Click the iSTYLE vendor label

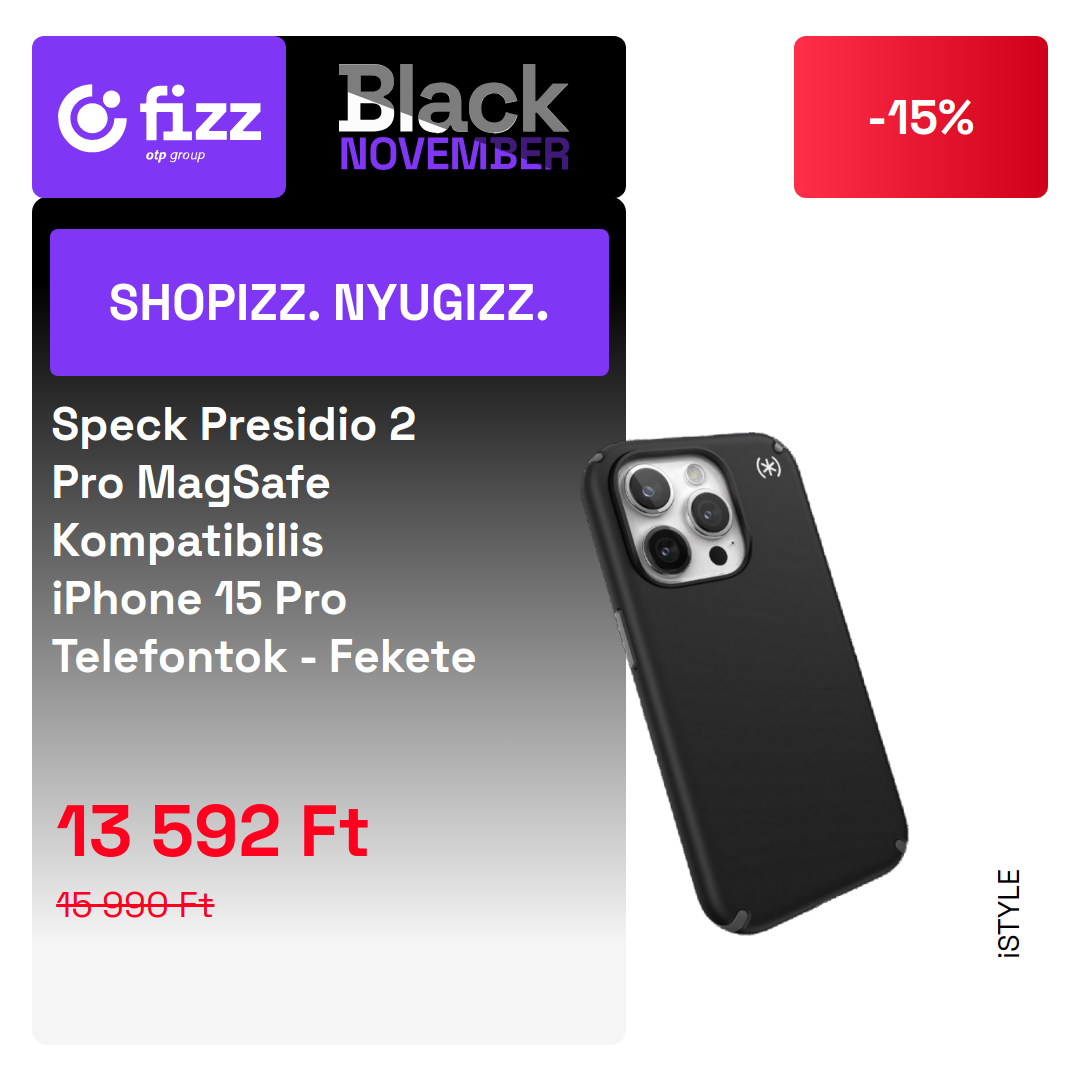tap(1009, 913)
